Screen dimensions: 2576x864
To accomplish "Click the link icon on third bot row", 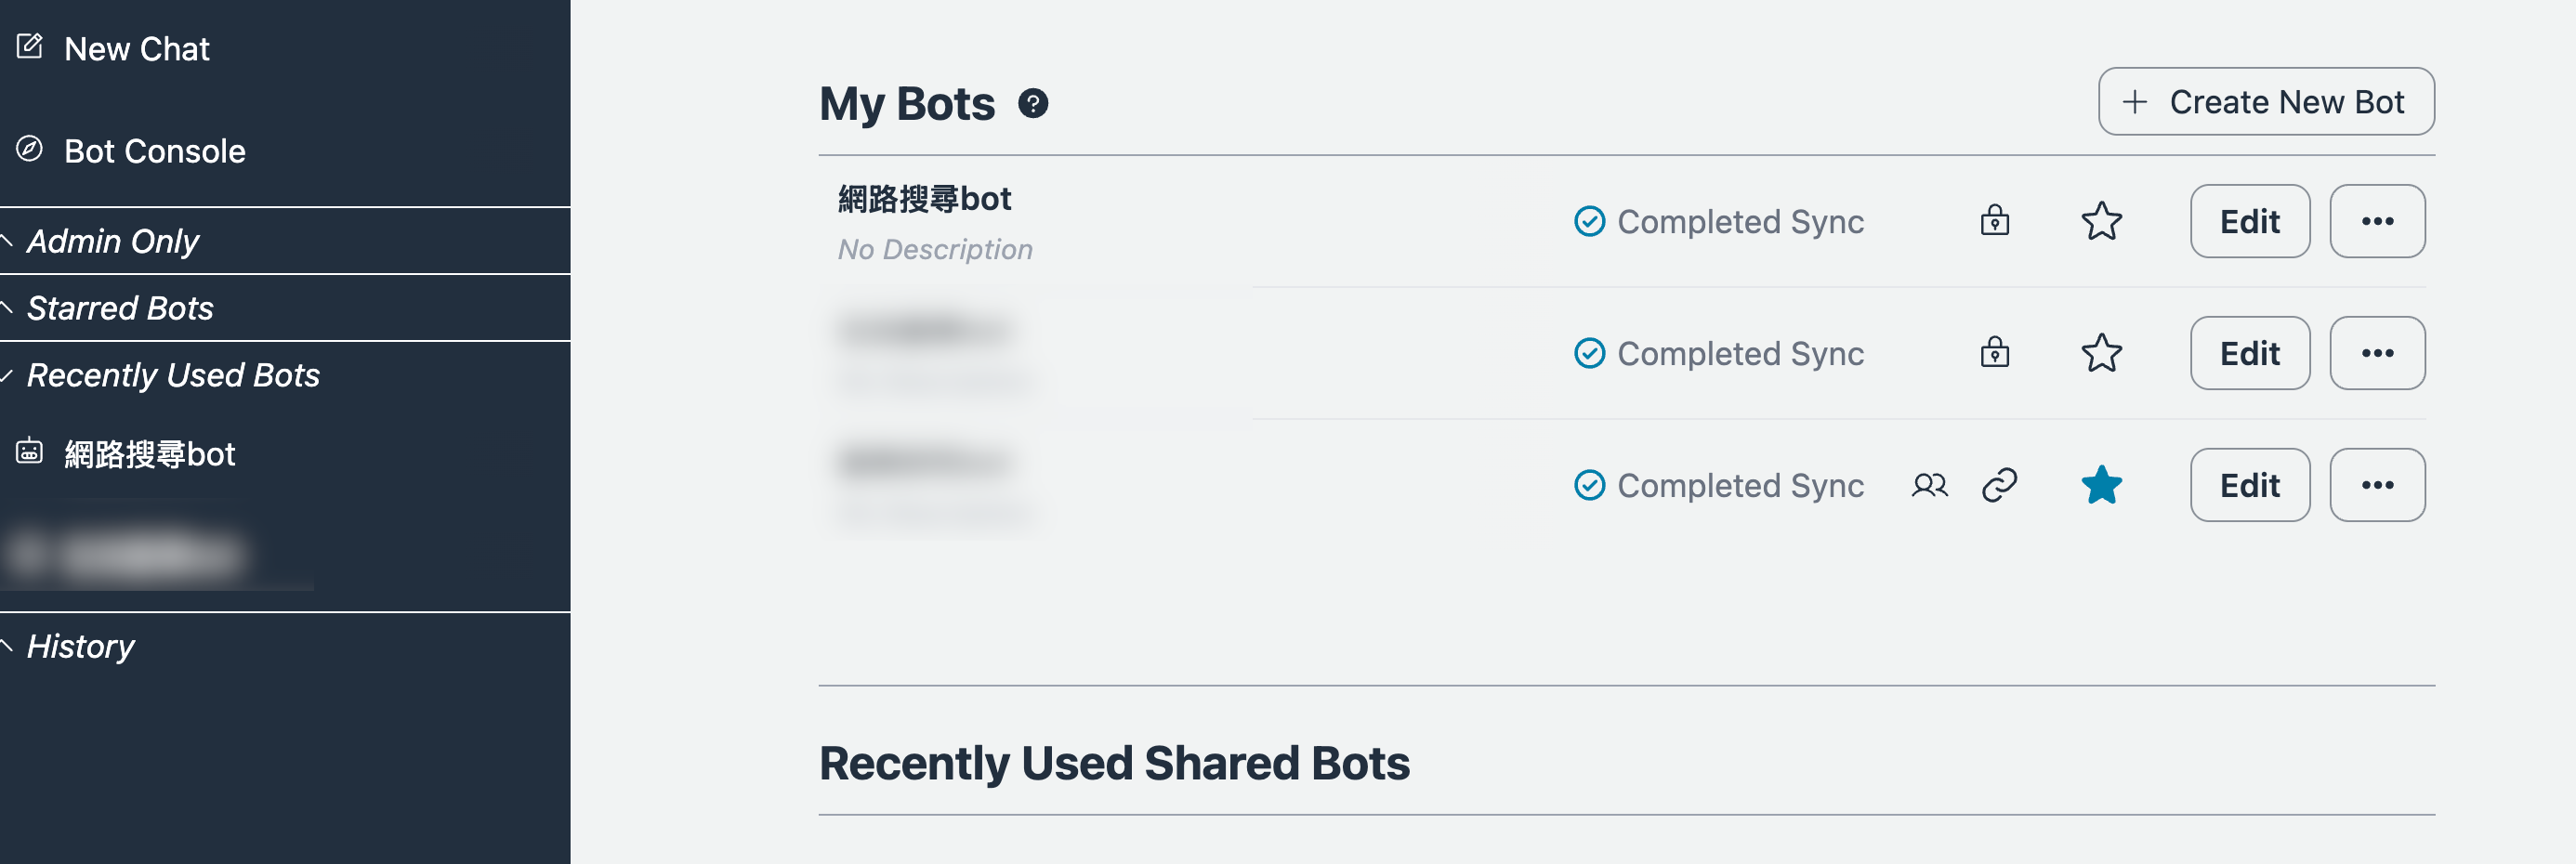I will 1999,485.
